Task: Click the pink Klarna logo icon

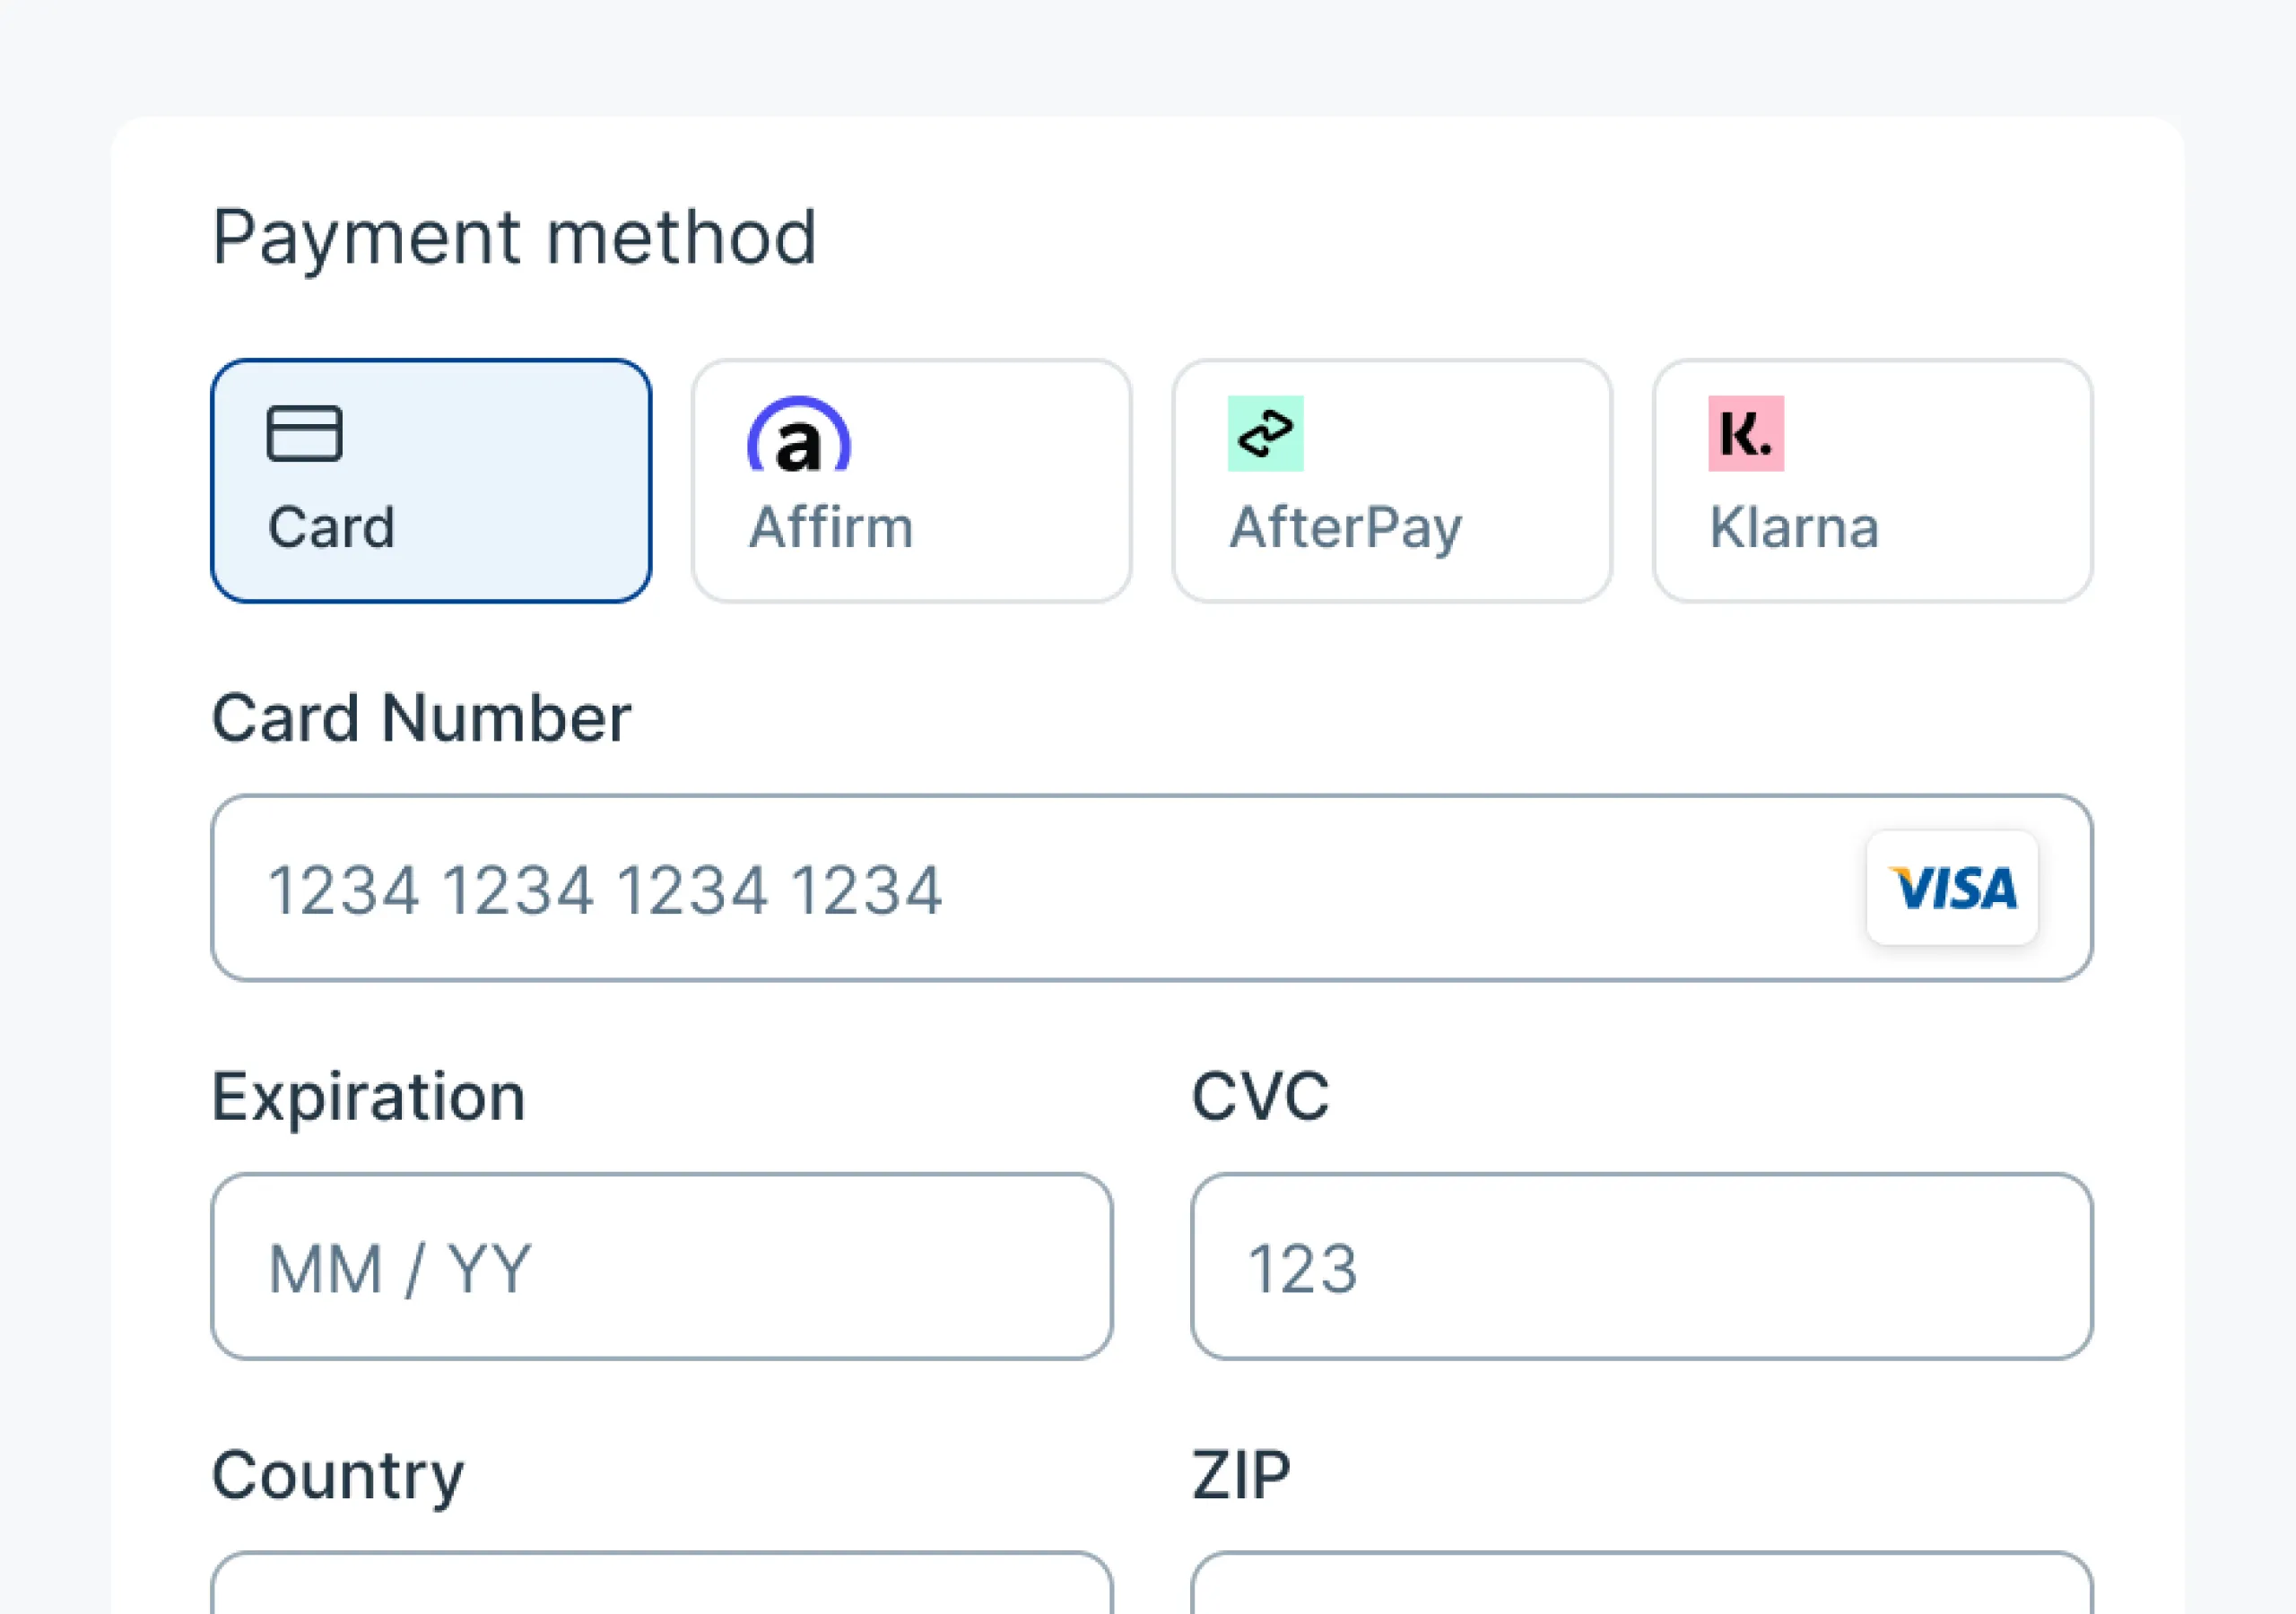Action: click(1745, 433)
